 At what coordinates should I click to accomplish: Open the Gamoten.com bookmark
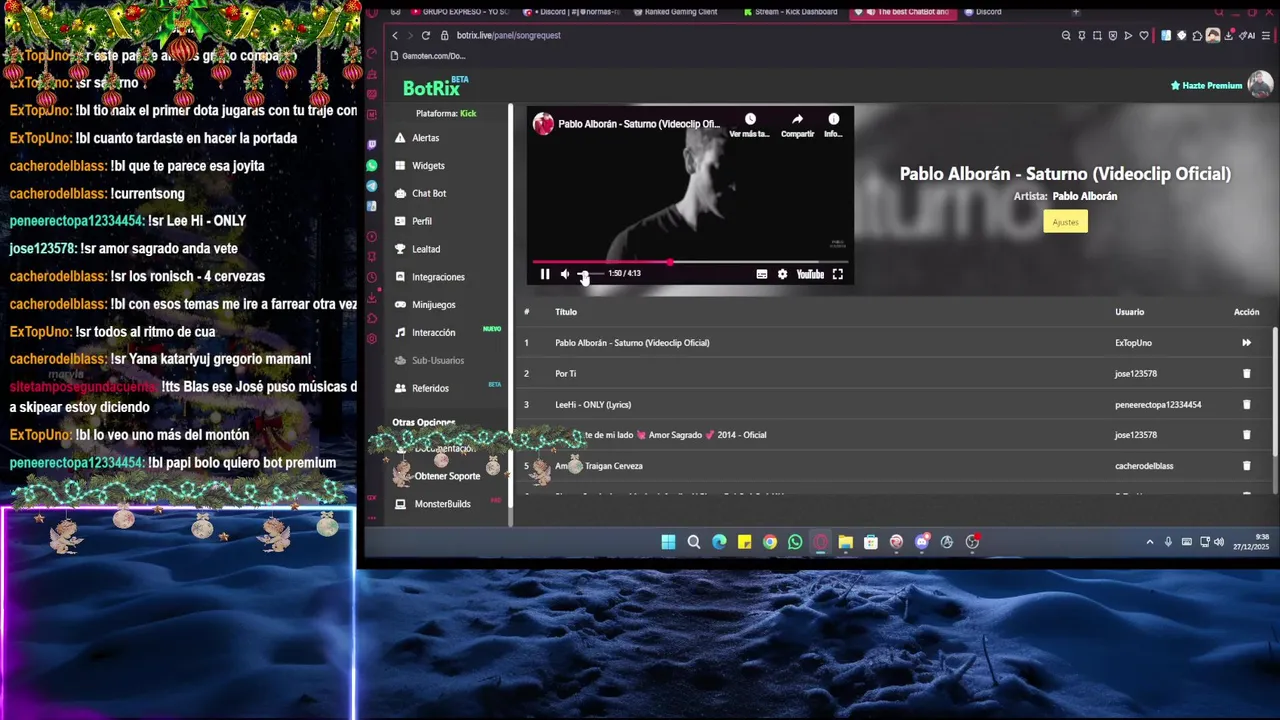coord(429,56)
